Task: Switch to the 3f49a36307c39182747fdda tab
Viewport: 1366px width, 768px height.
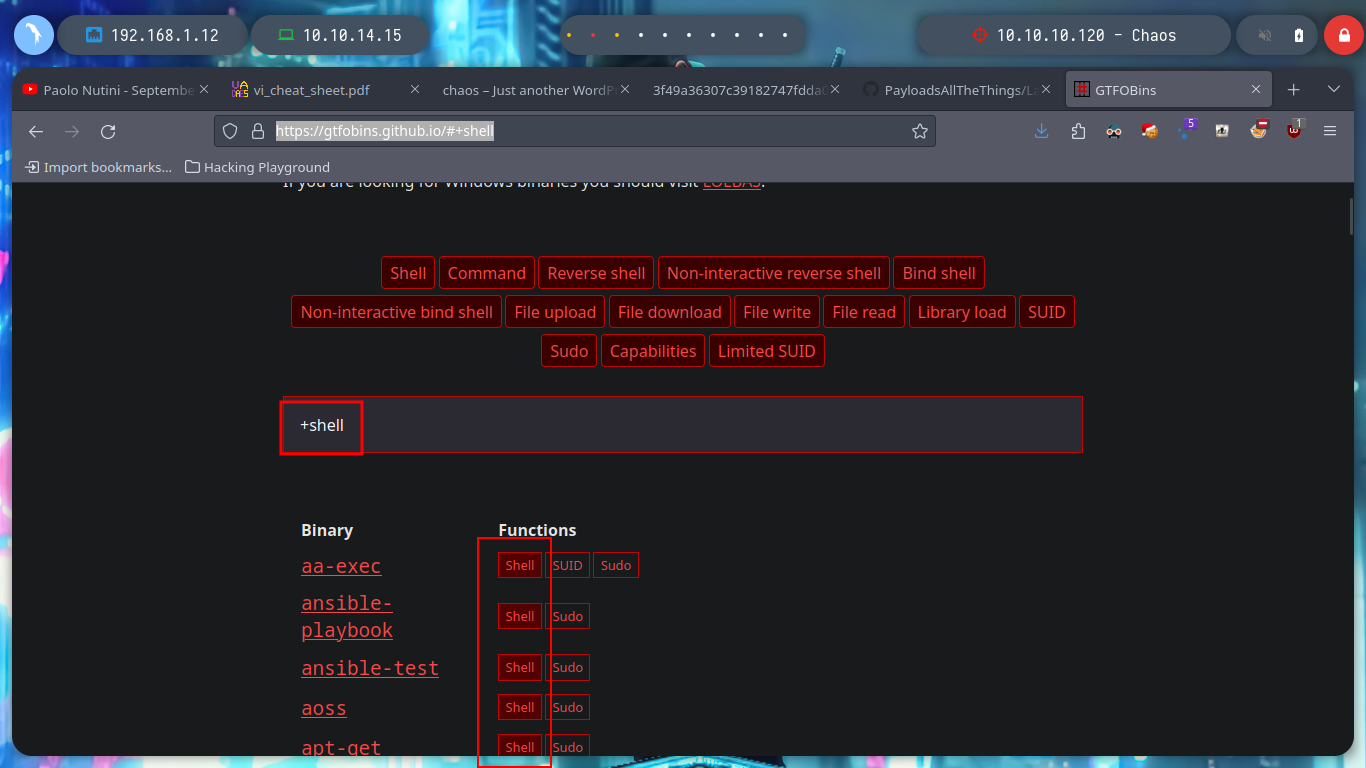Action: (x=748, y=90)
